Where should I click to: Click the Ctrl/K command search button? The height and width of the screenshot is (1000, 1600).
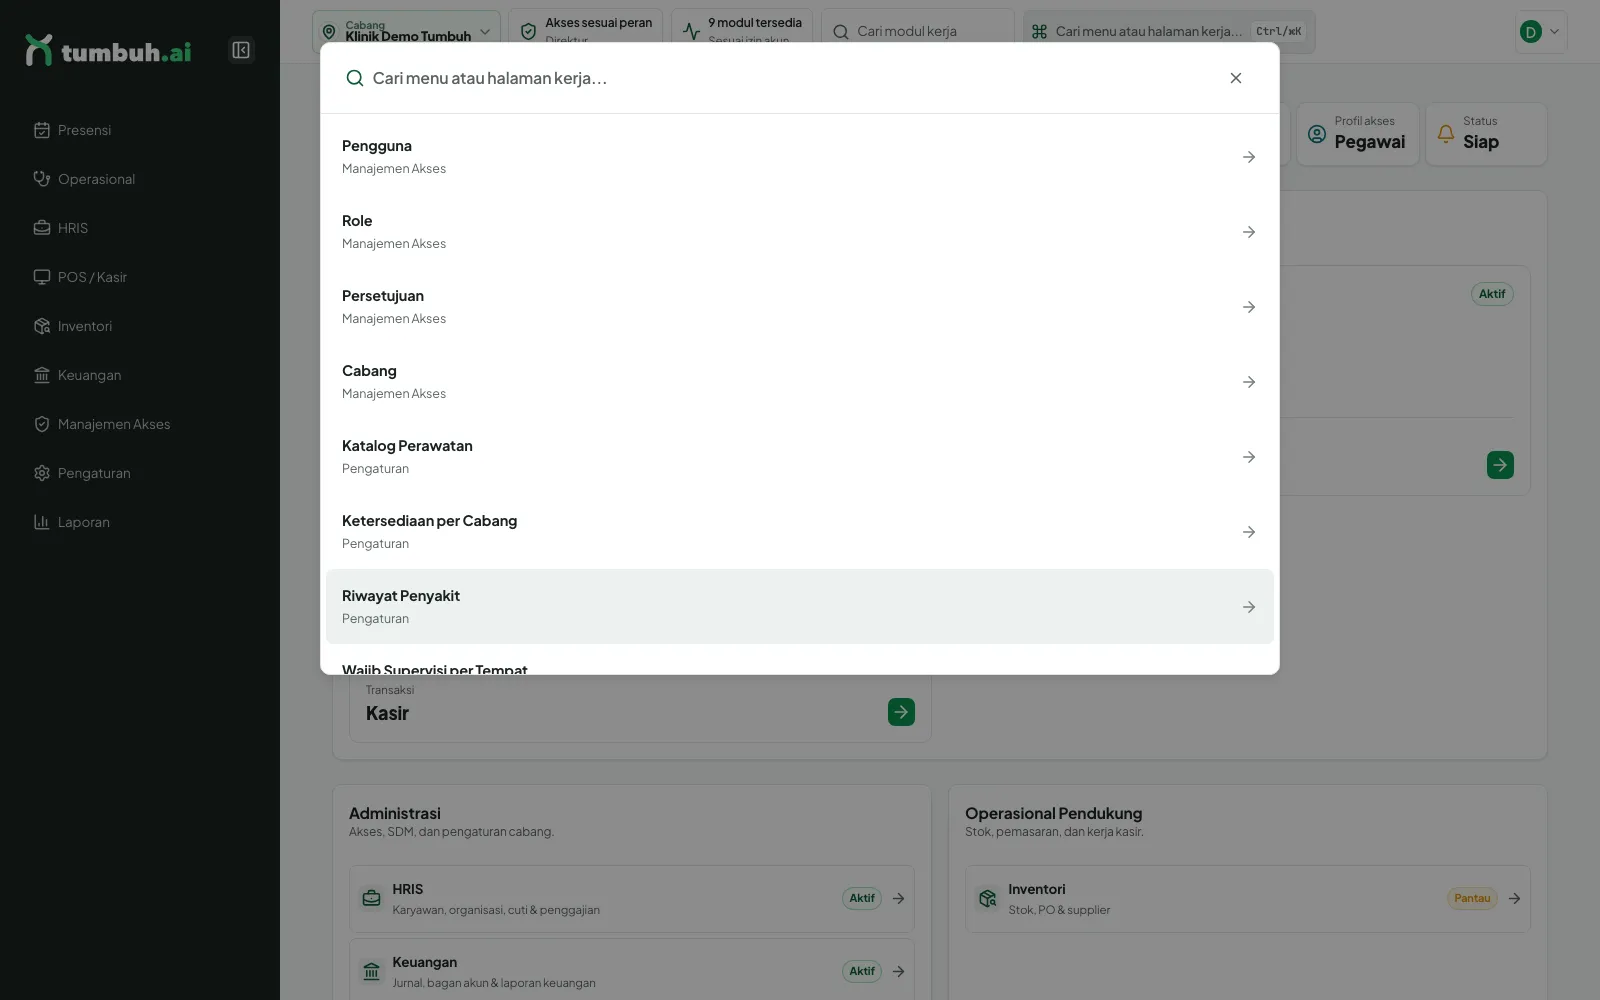(x=1168, y=31)
